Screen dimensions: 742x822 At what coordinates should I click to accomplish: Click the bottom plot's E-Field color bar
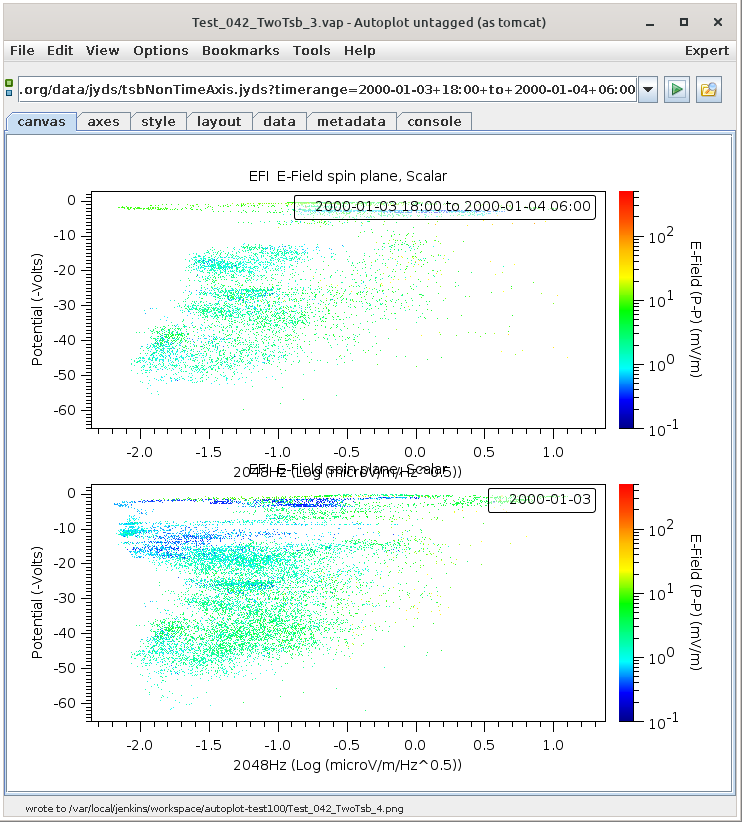pyautogui.click(x=627, y=602)
